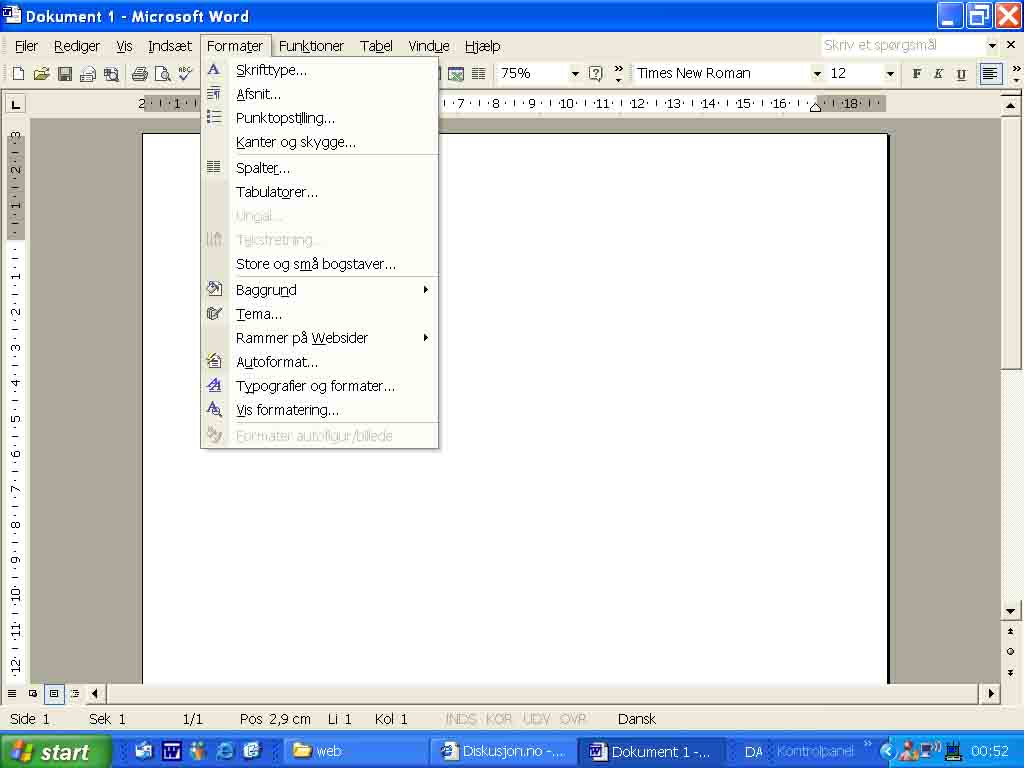This screenshot has width=1024, height=768.
Task: Click the search toolbar icon
Action: (112, 74)
